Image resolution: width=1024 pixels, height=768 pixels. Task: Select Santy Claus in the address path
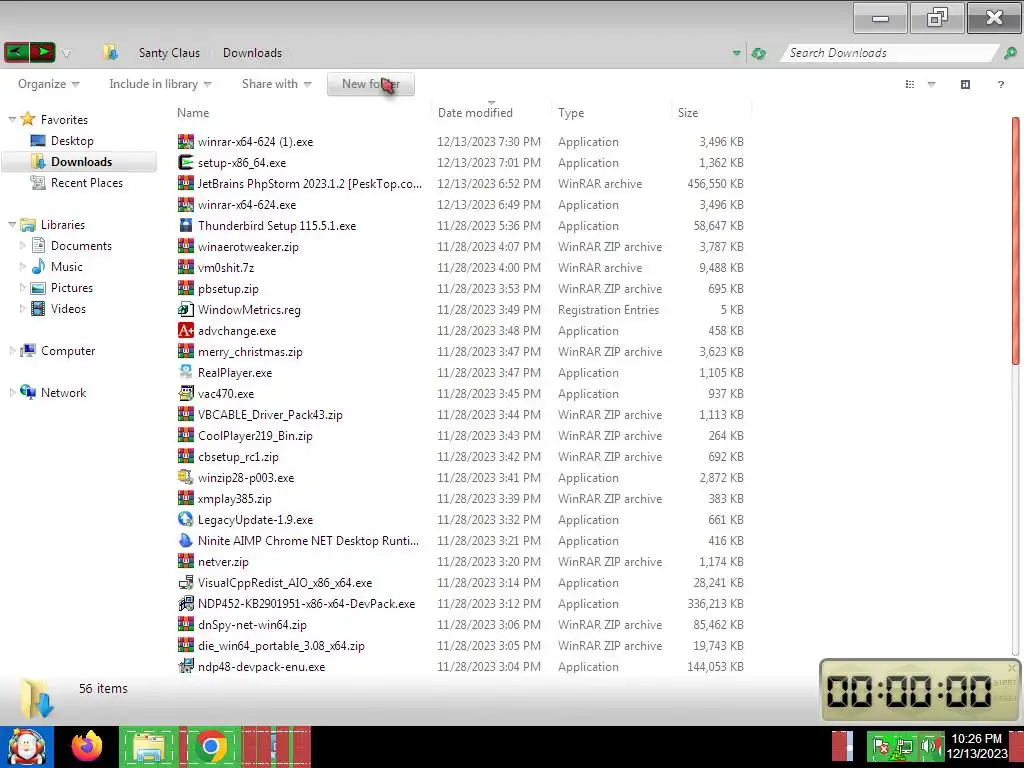tap(169, 53)
